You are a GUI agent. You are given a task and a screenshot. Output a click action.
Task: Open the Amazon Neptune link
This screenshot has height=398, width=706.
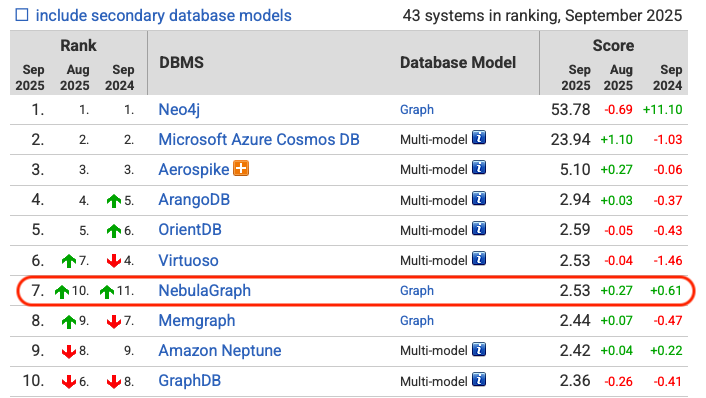coord(220,351)
